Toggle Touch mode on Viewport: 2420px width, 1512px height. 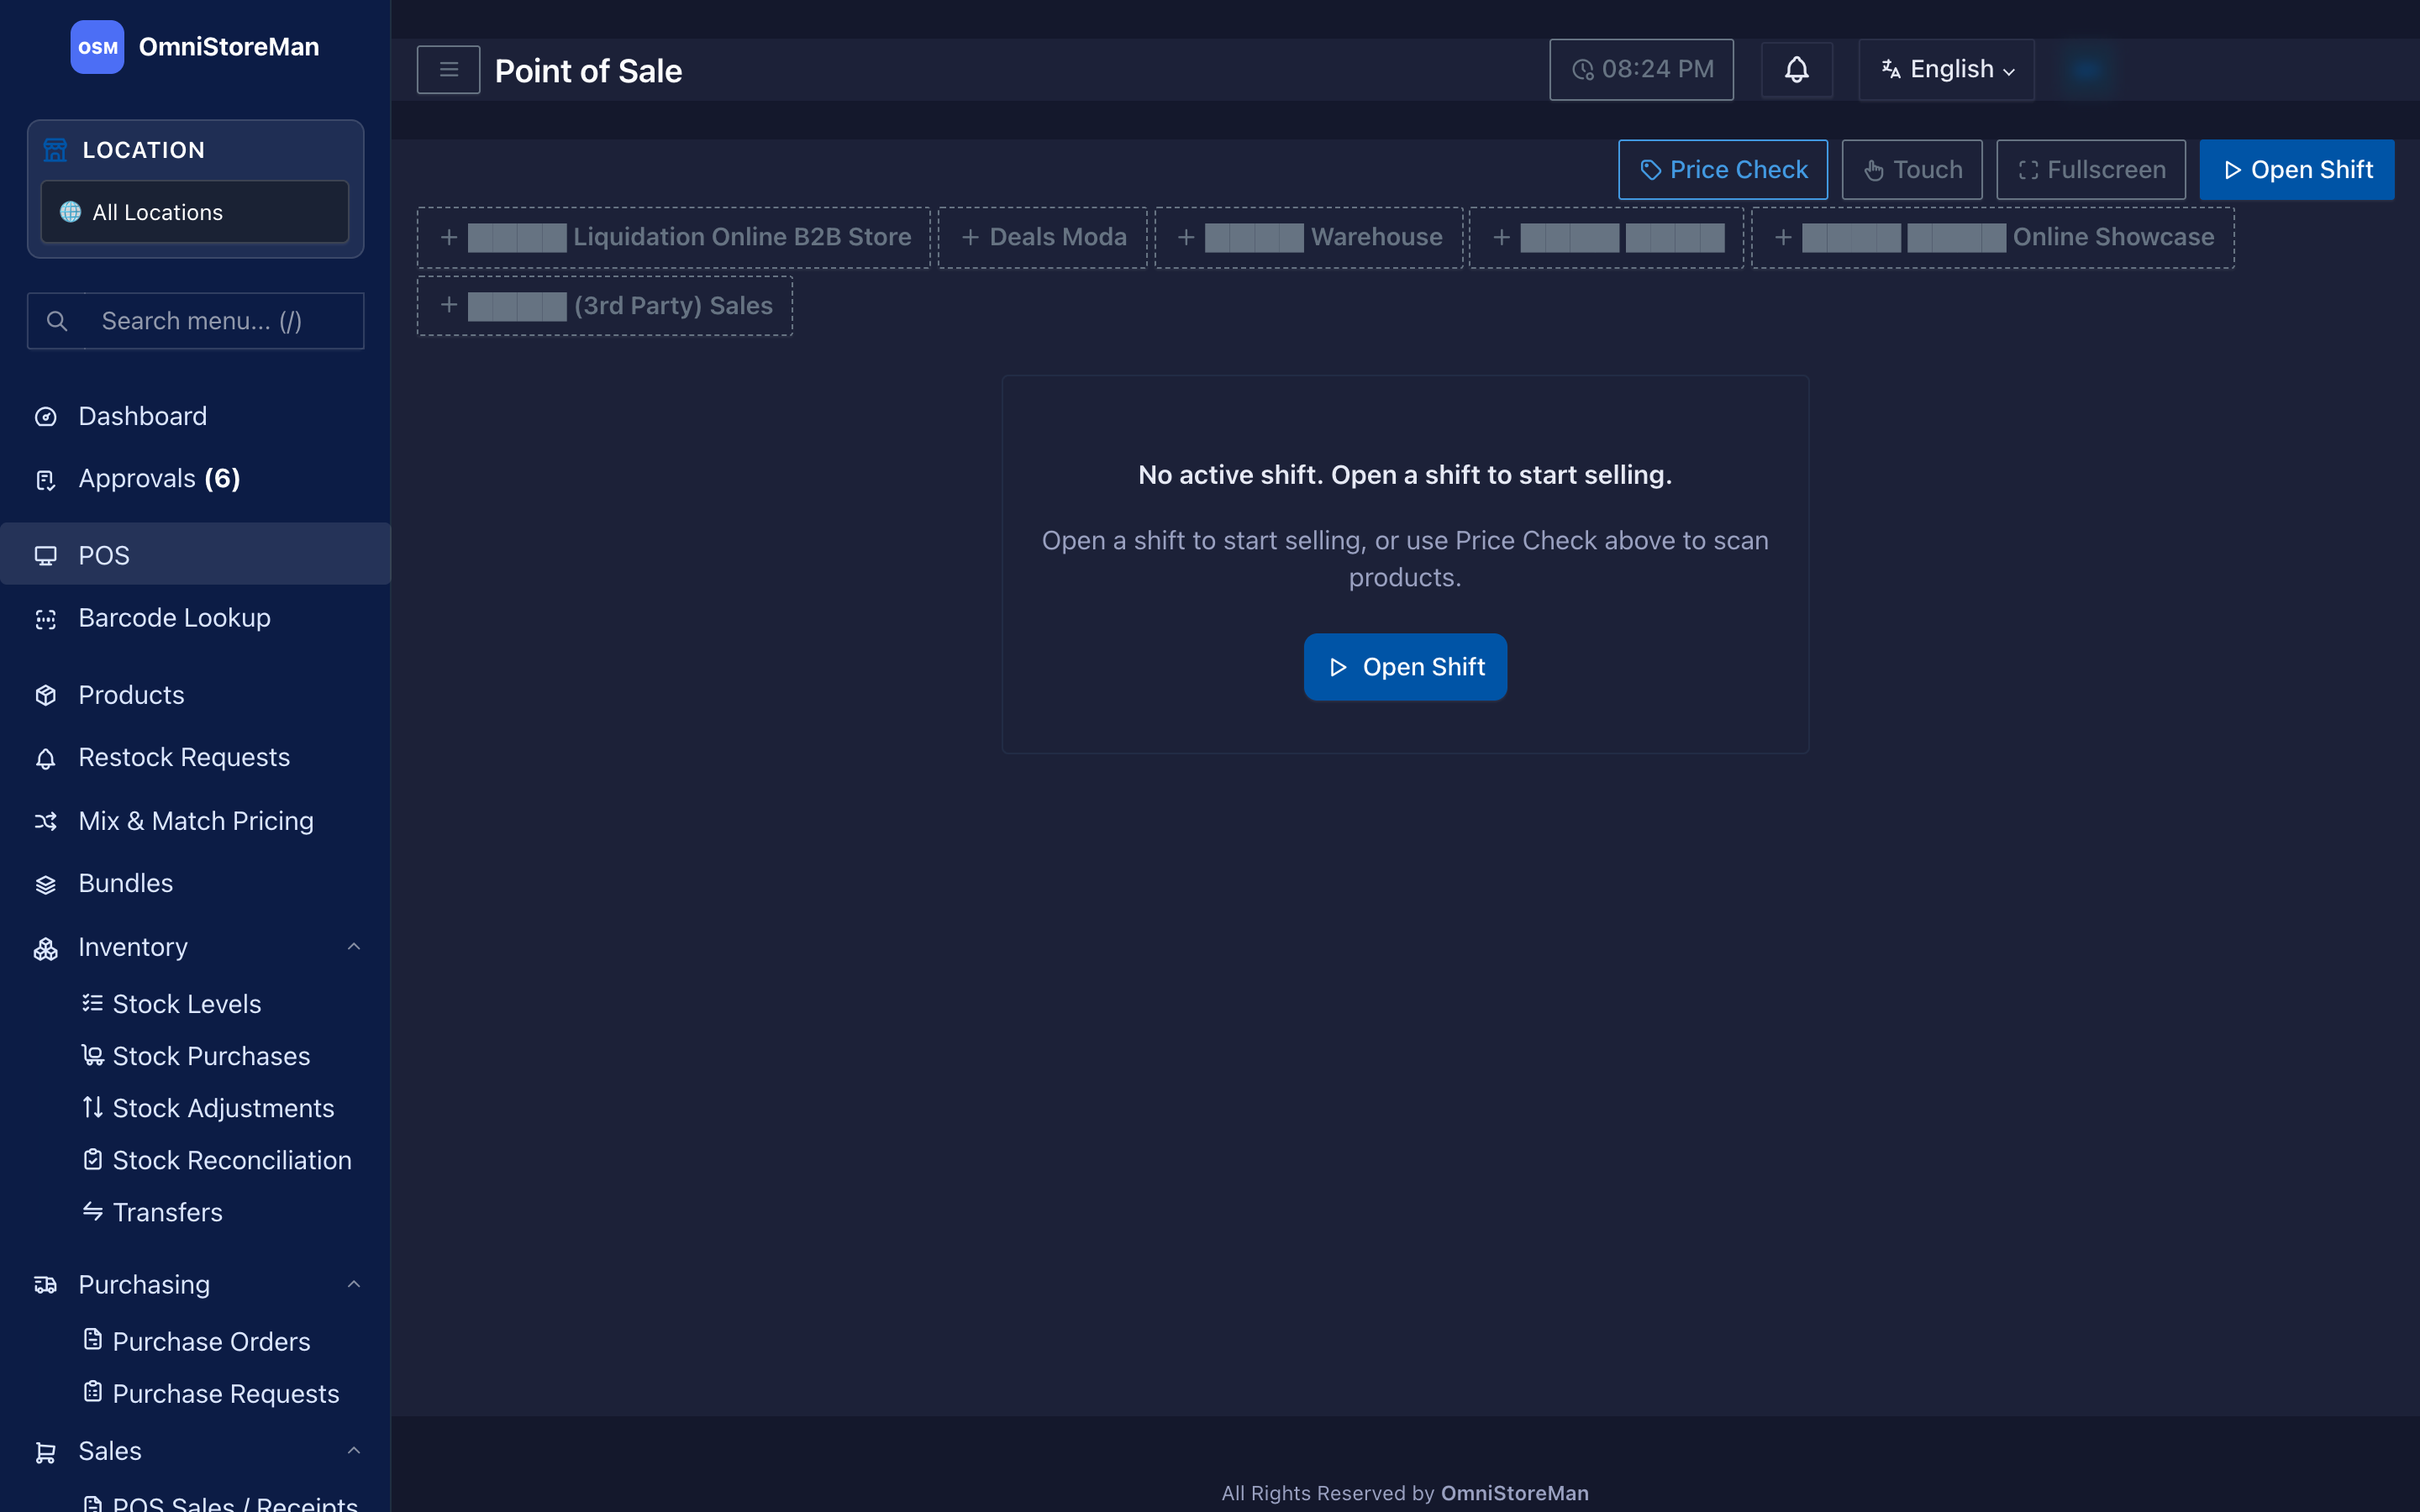(1912, 170)
